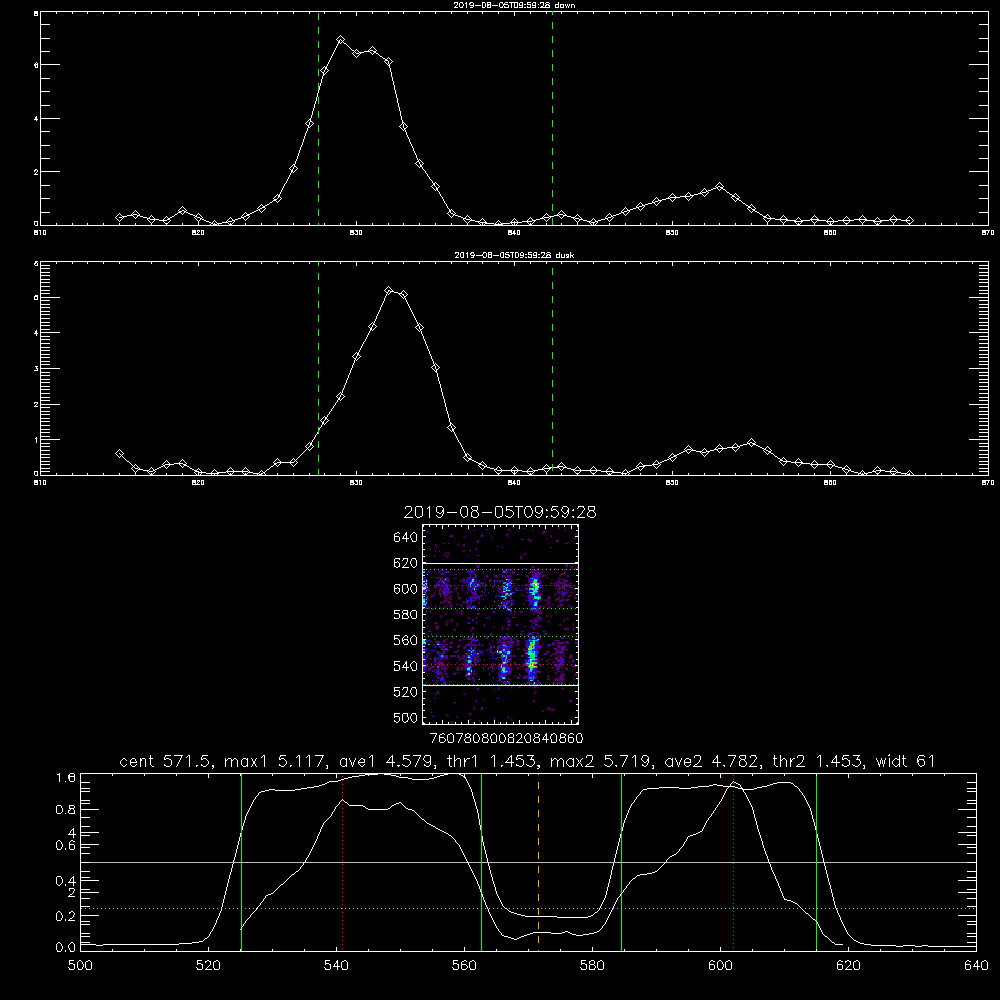1000x1000 pixels.
Task: Click the solid green boundary line near 584
Action: point(621,861)
